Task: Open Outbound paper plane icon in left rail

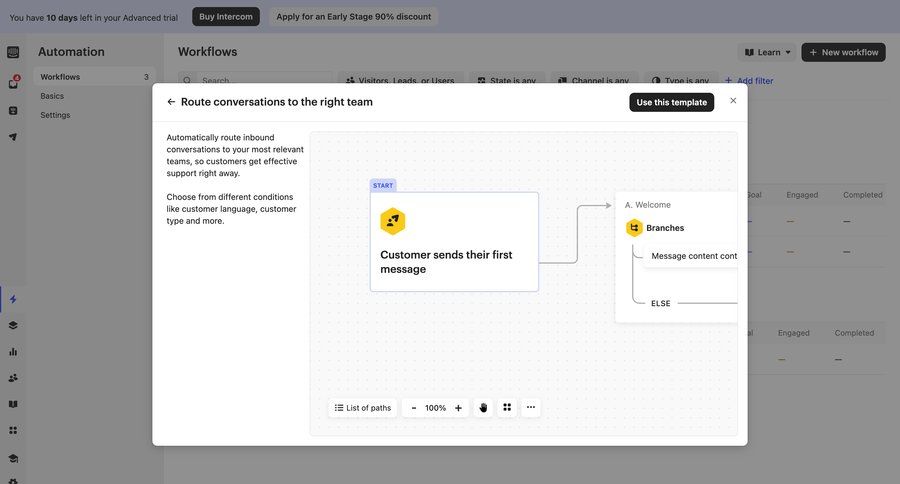Action: (x=13, y=137)
